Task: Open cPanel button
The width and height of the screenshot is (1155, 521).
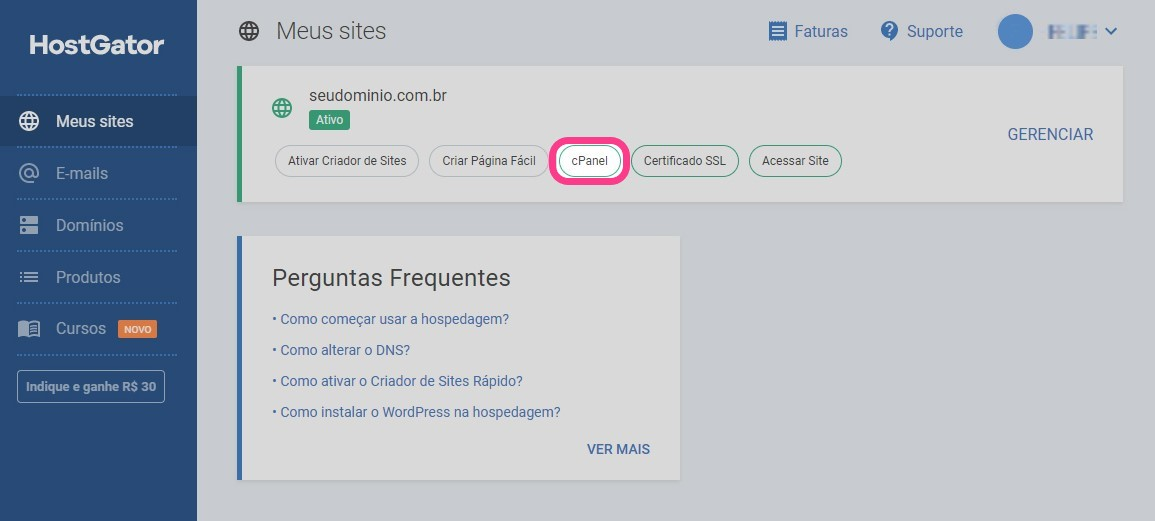Action: click(x=589, y=161)
